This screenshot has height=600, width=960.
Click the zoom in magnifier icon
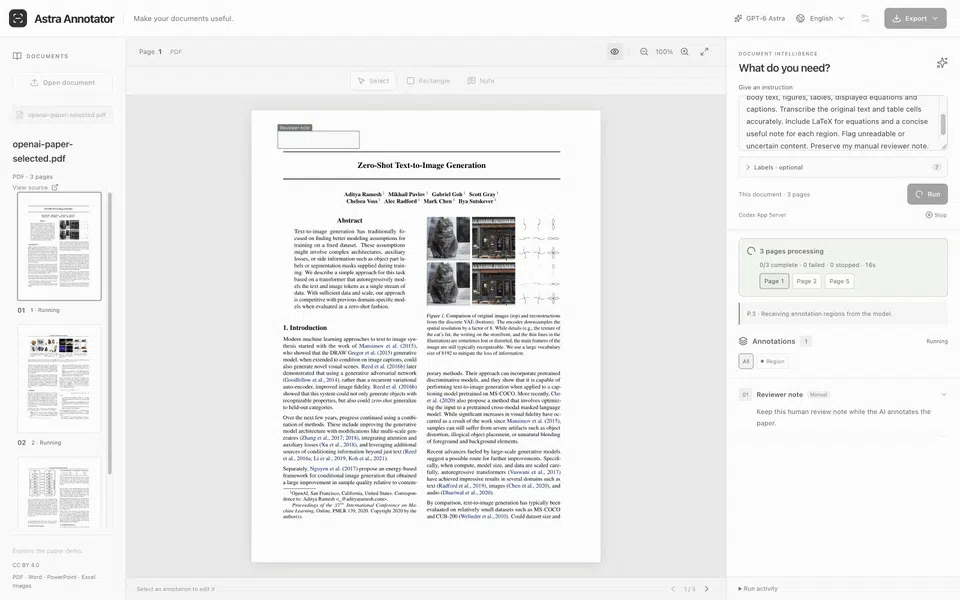pyautogui.click(x=684, y=52)
